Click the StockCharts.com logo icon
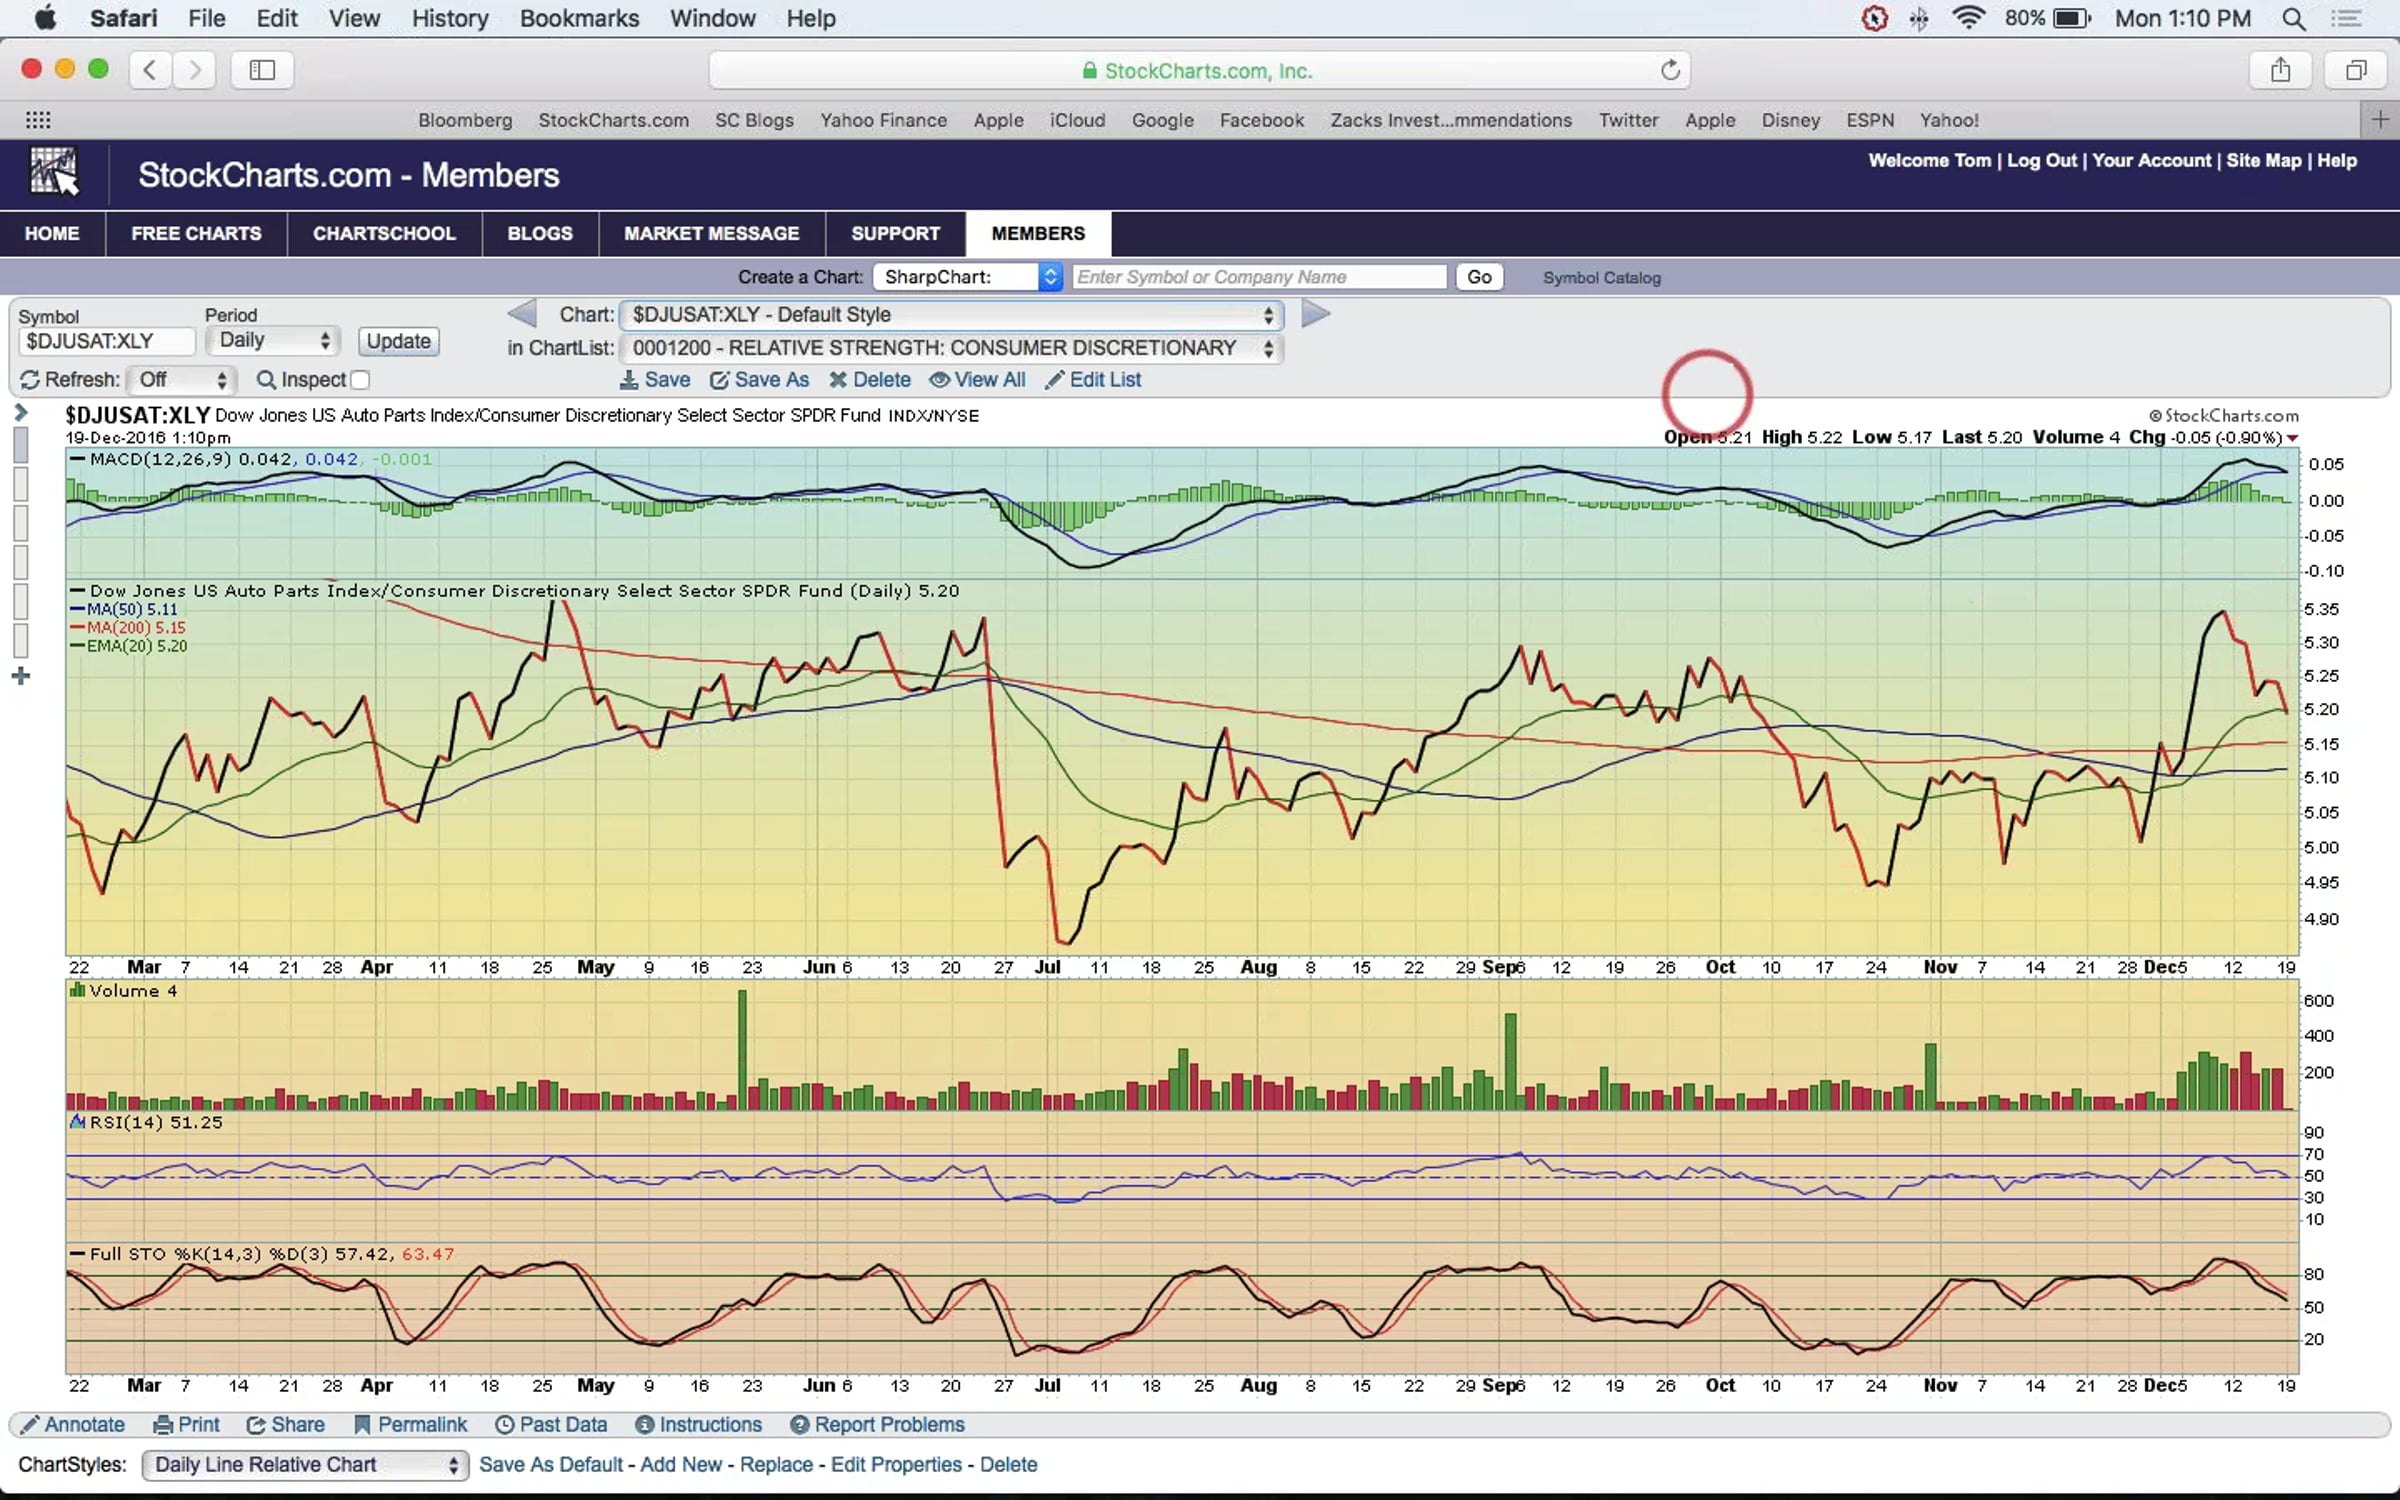The height and width of the screenshot is (1500, 2400). point(54,172)
